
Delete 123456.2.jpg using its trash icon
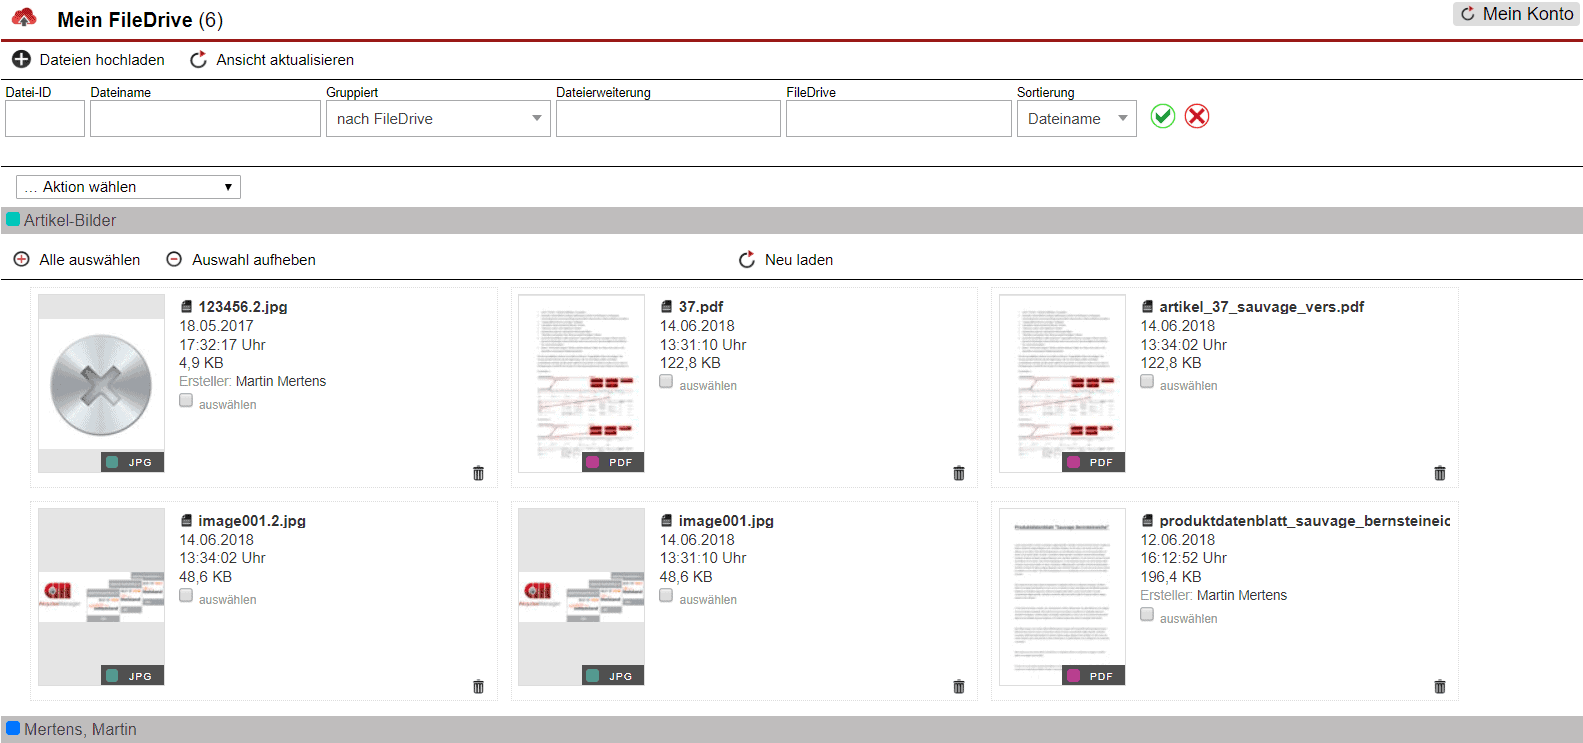(478, 473)
